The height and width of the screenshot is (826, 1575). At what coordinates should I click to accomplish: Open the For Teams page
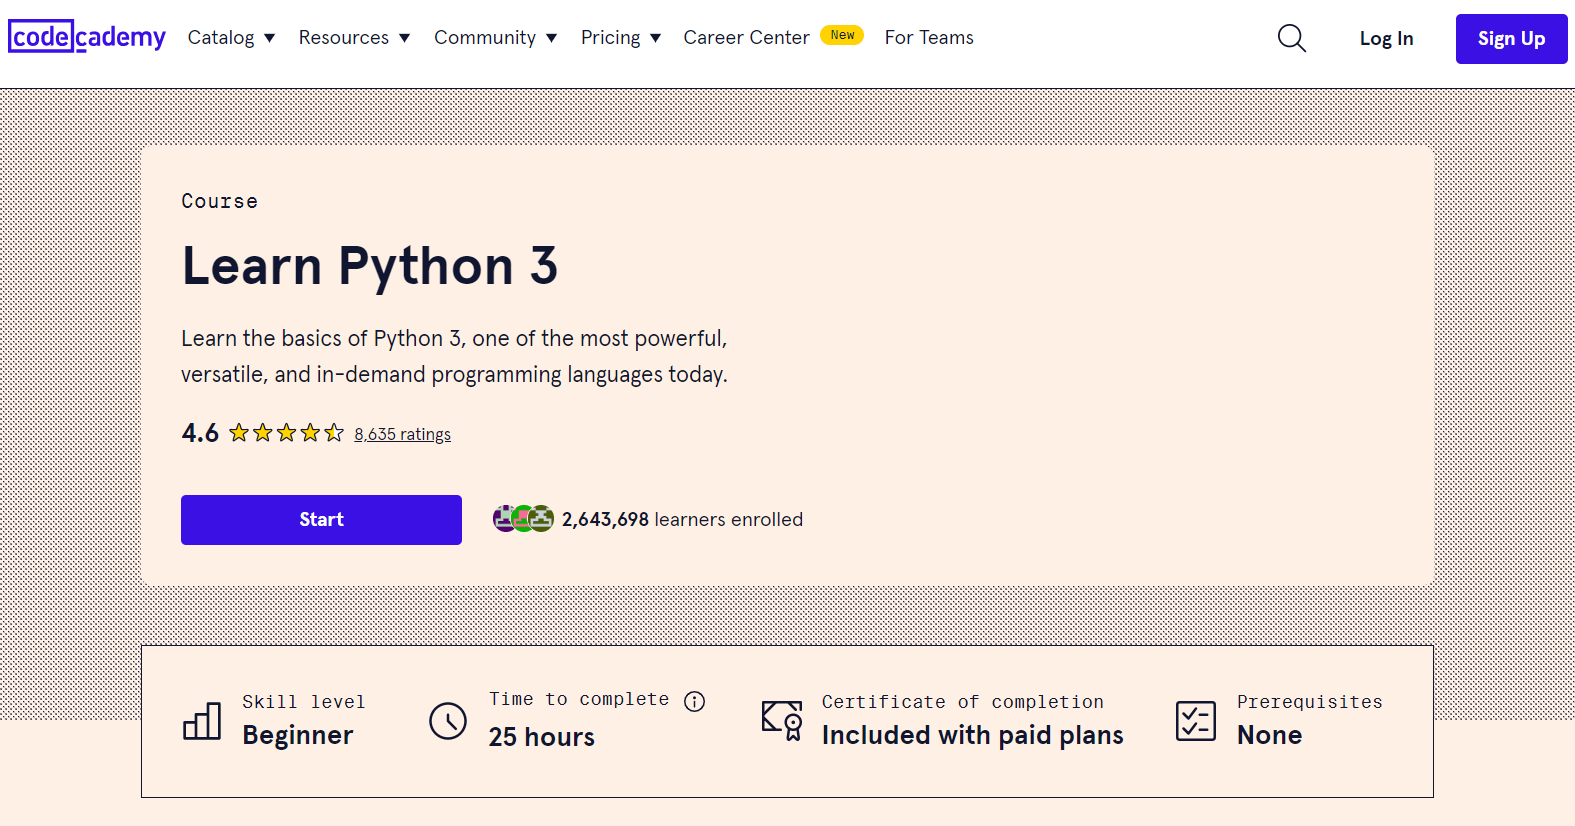point(929,37)
